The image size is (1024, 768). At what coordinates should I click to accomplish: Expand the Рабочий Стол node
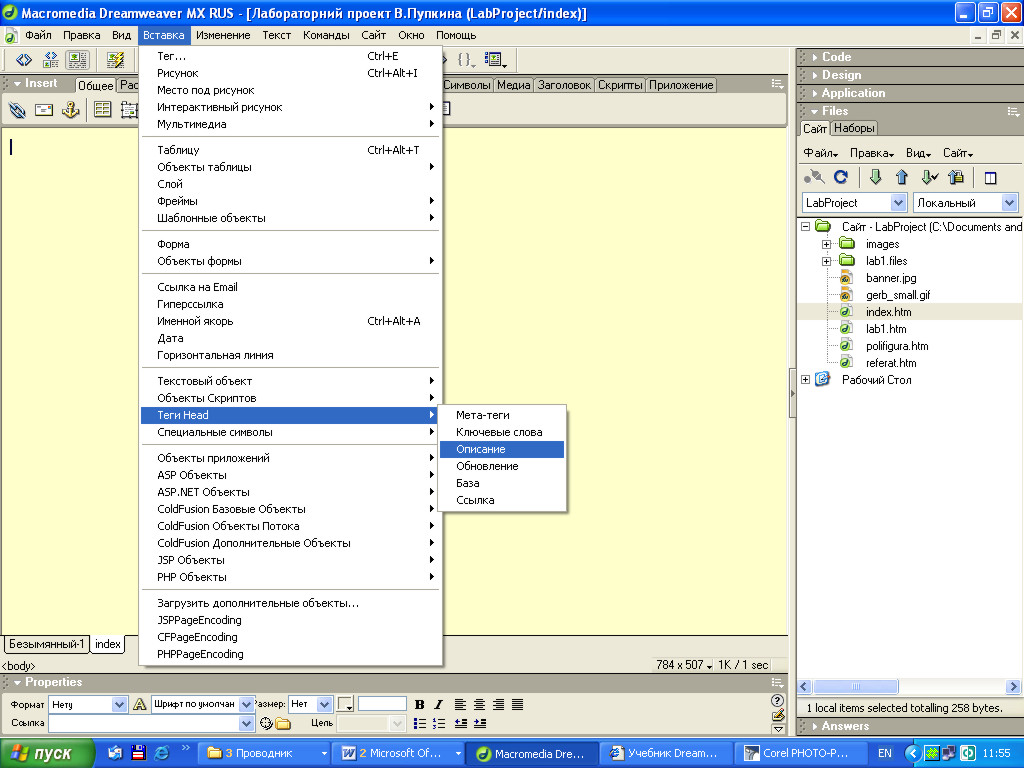point(805,379)
